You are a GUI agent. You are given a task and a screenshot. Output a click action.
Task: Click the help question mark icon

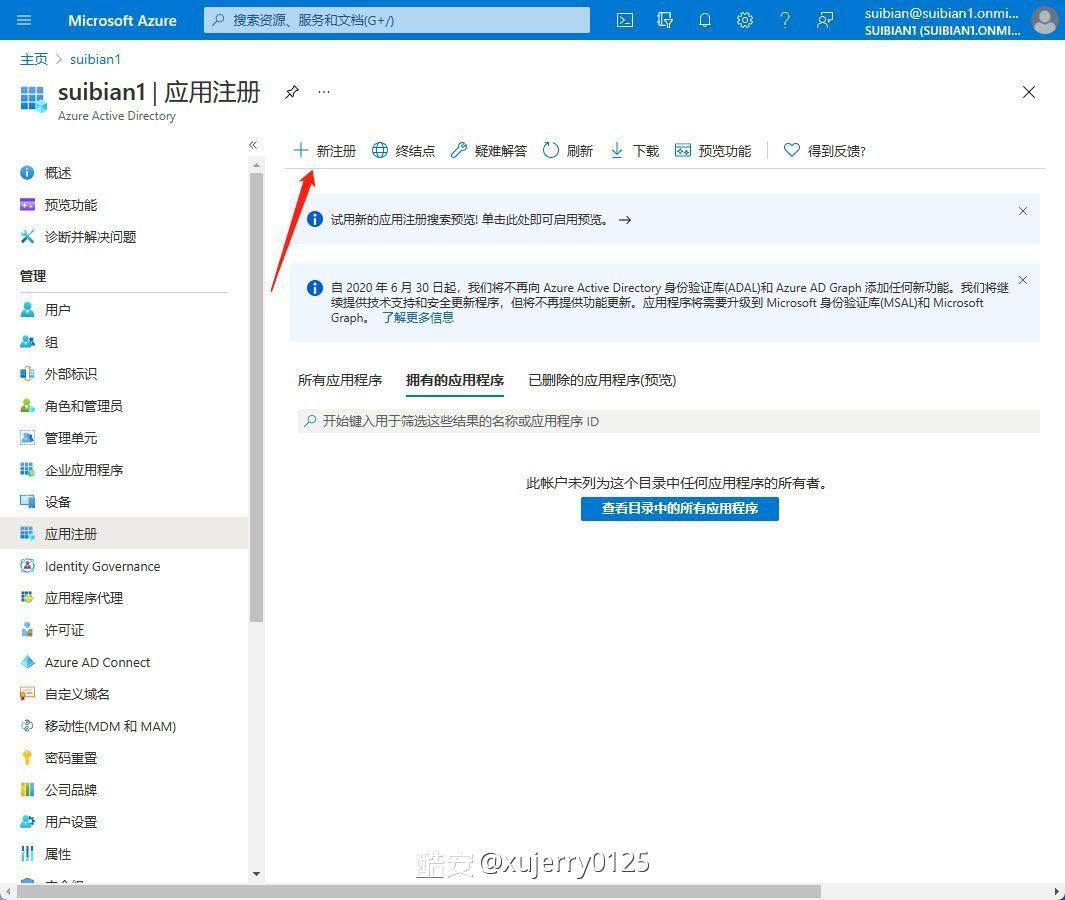[x=785, y=20]
